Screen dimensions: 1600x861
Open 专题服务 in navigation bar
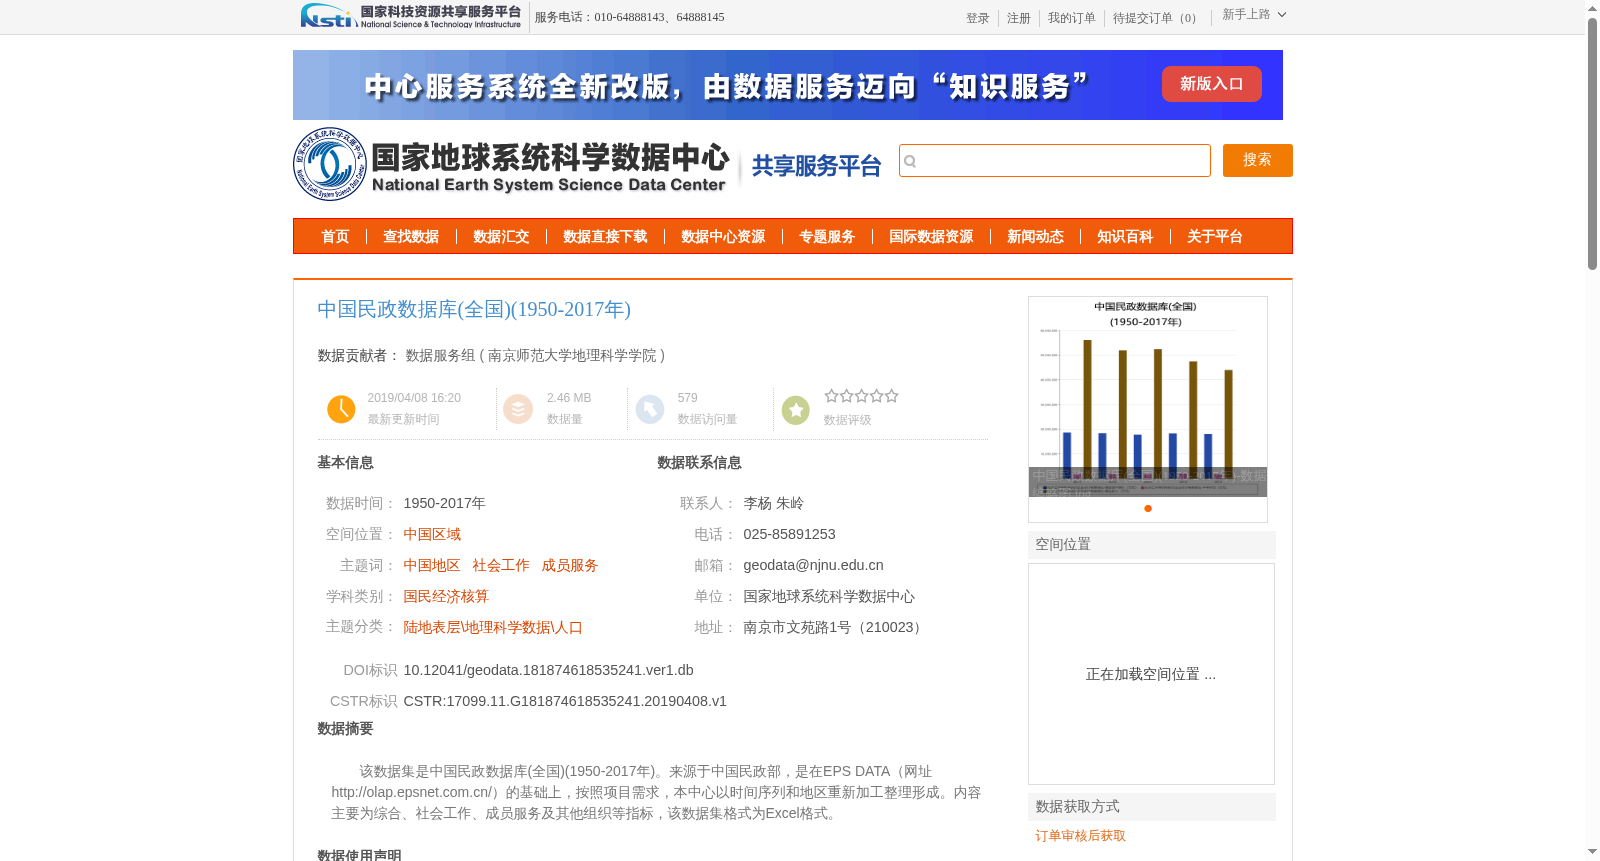pyautogui.click(x=827, y=237)
